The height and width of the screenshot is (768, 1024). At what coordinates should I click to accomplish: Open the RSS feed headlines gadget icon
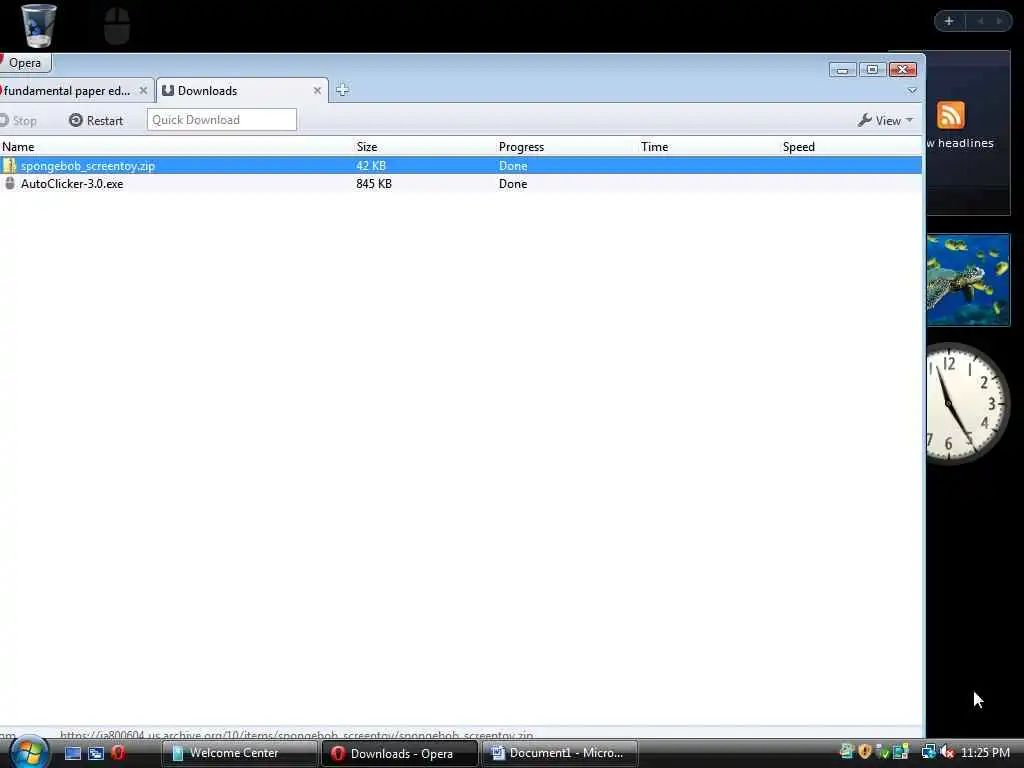tap(950, 115)
